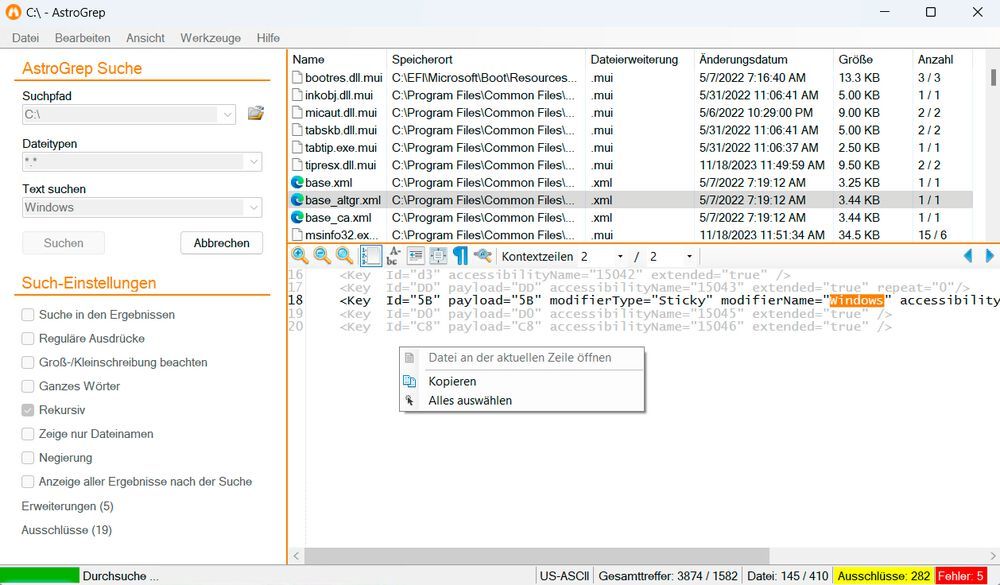Open the Kontextzeilen dropdown
The height and width of the screenshot is (585, 1000).
coord(621,256)
